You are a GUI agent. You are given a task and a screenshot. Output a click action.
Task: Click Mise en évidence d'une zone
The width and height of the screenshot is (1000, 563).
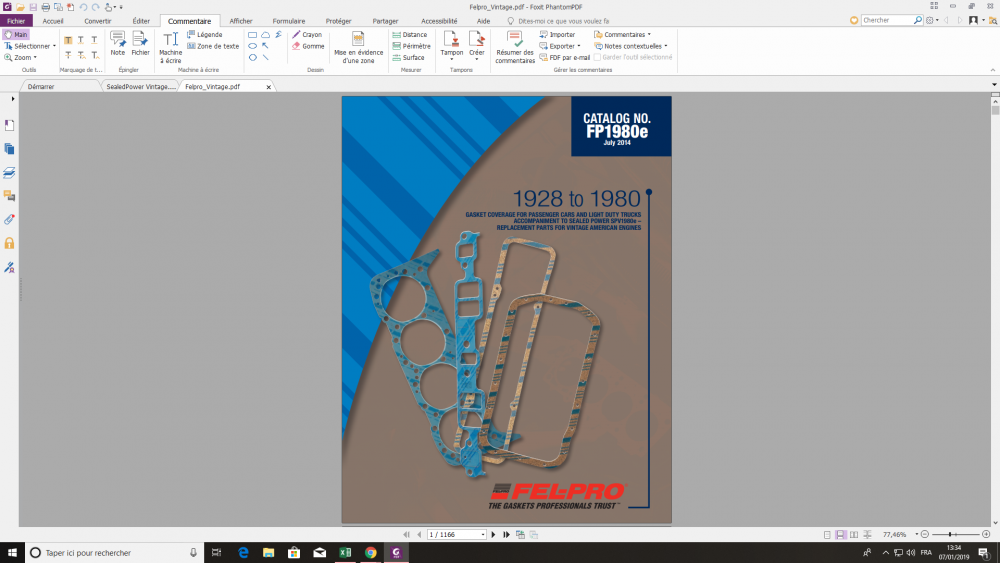pos(358,47)
